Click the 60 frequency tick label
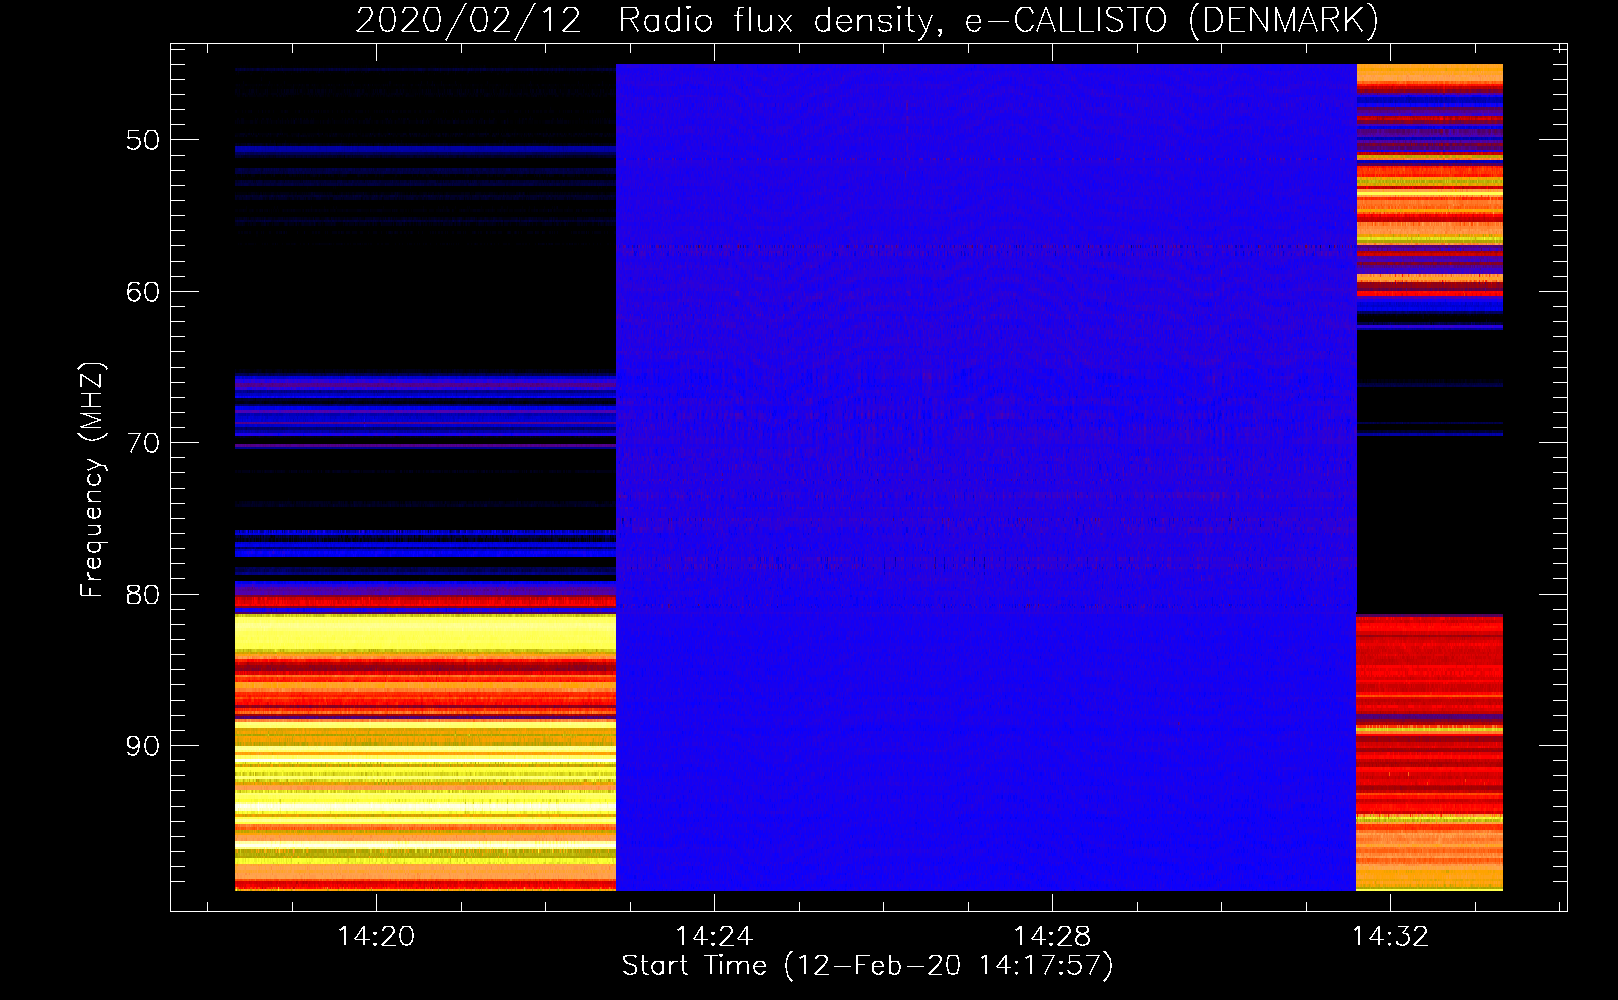The height and width of the screenshot is (1000, 1618). point(143,292)
